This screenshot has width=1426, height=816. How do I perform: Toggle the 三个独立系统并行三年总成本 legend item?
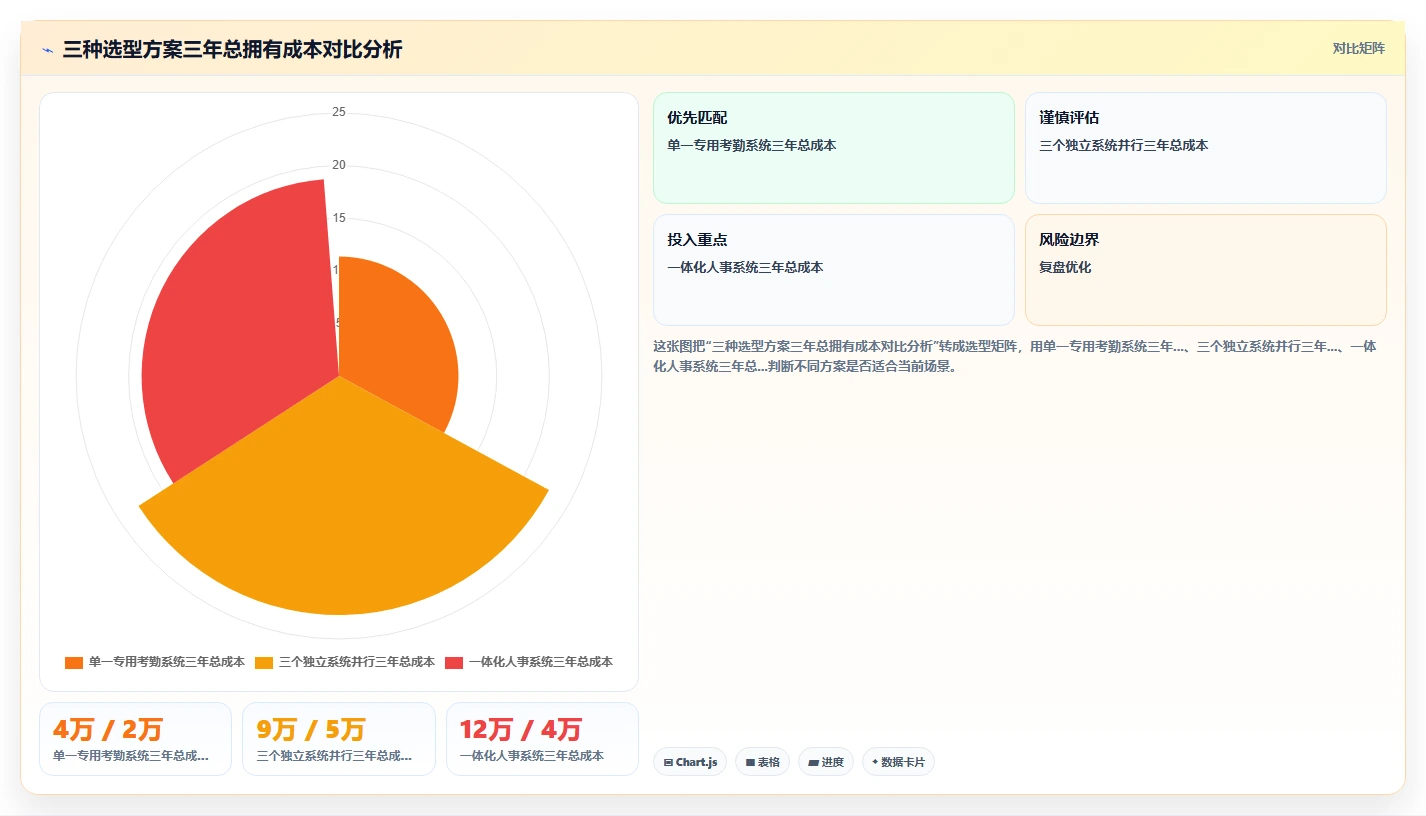[x=345, y=662]
